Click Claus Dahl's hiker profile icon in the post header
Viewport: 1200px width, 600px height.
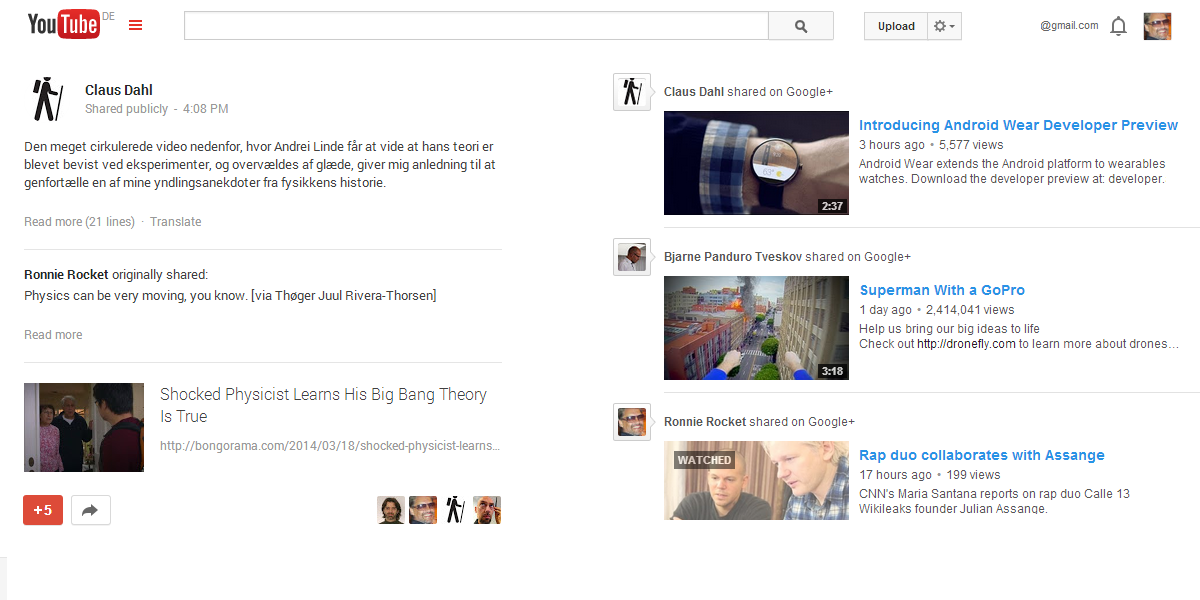point(45,99)
